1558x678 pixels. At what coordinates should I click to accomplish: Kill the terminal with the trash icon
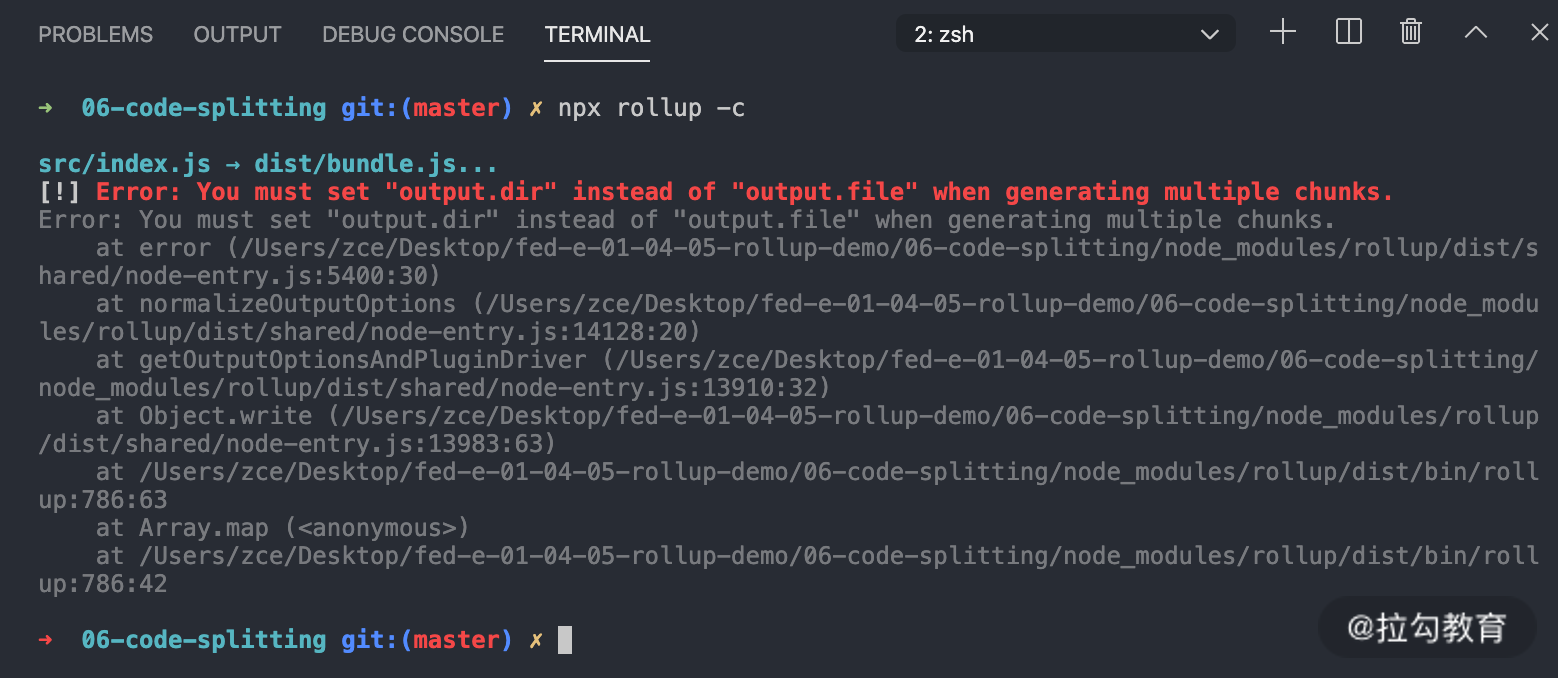click(1410, 32)
